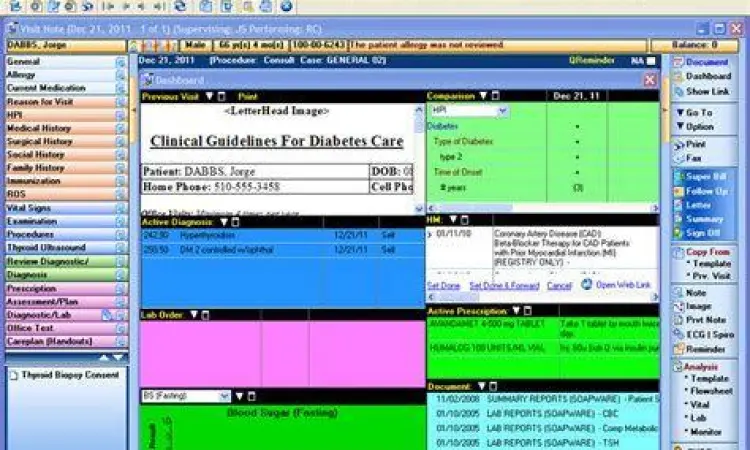Toggle the box icon on Document header
750x450 pixels.
coord(493,386)
